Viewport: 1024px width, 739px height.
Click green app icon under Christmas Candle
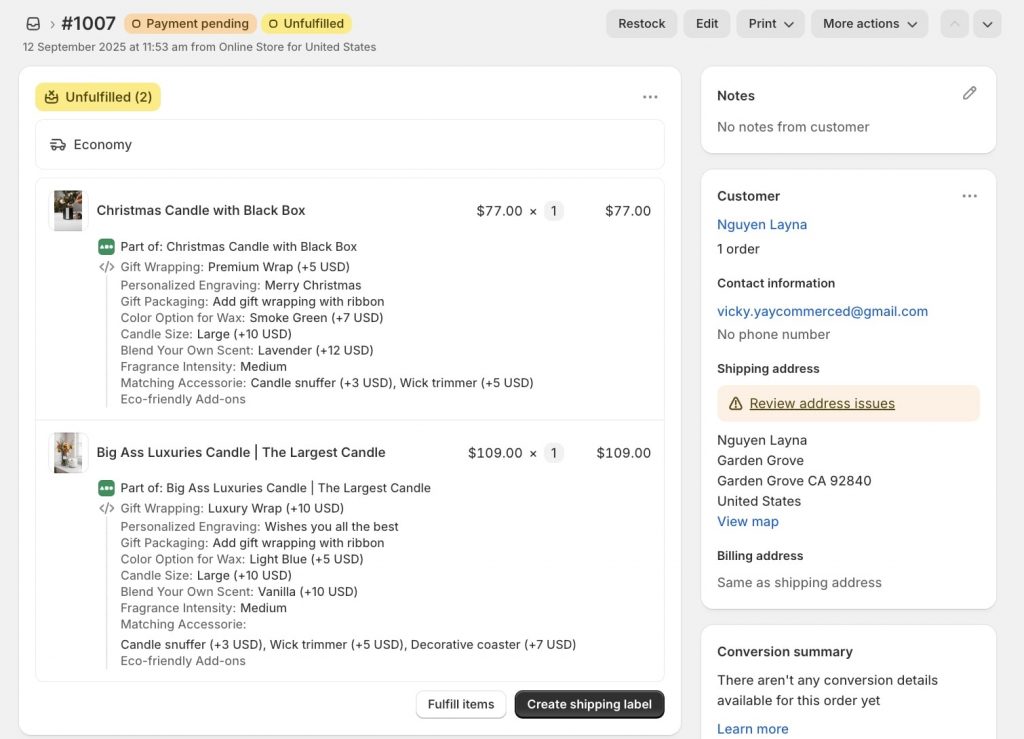[x=106, y=247]
